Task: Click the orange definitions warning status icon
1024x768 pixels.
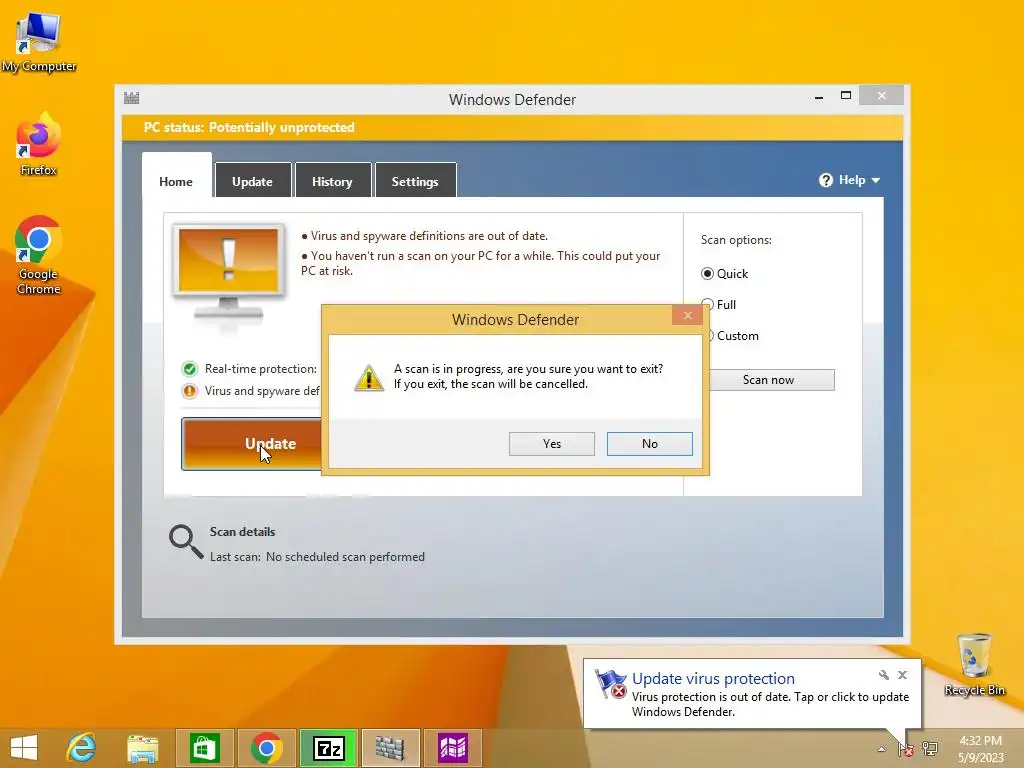Action: (x=190, y=391)
